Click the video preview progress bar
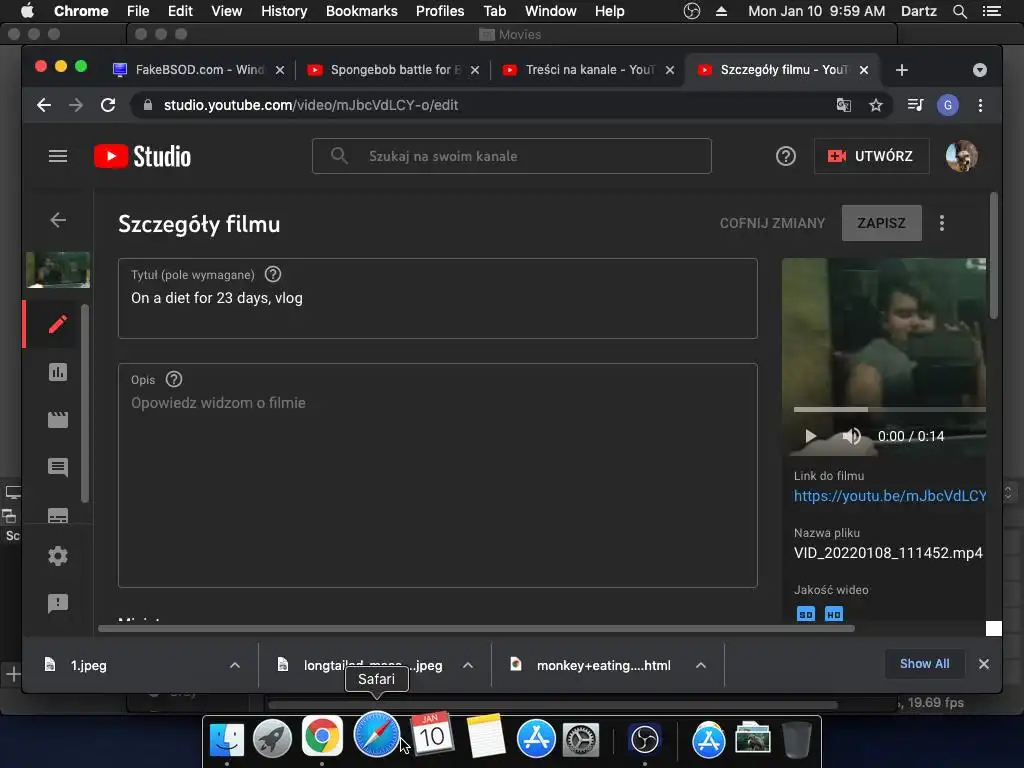 tap(889, 409)
